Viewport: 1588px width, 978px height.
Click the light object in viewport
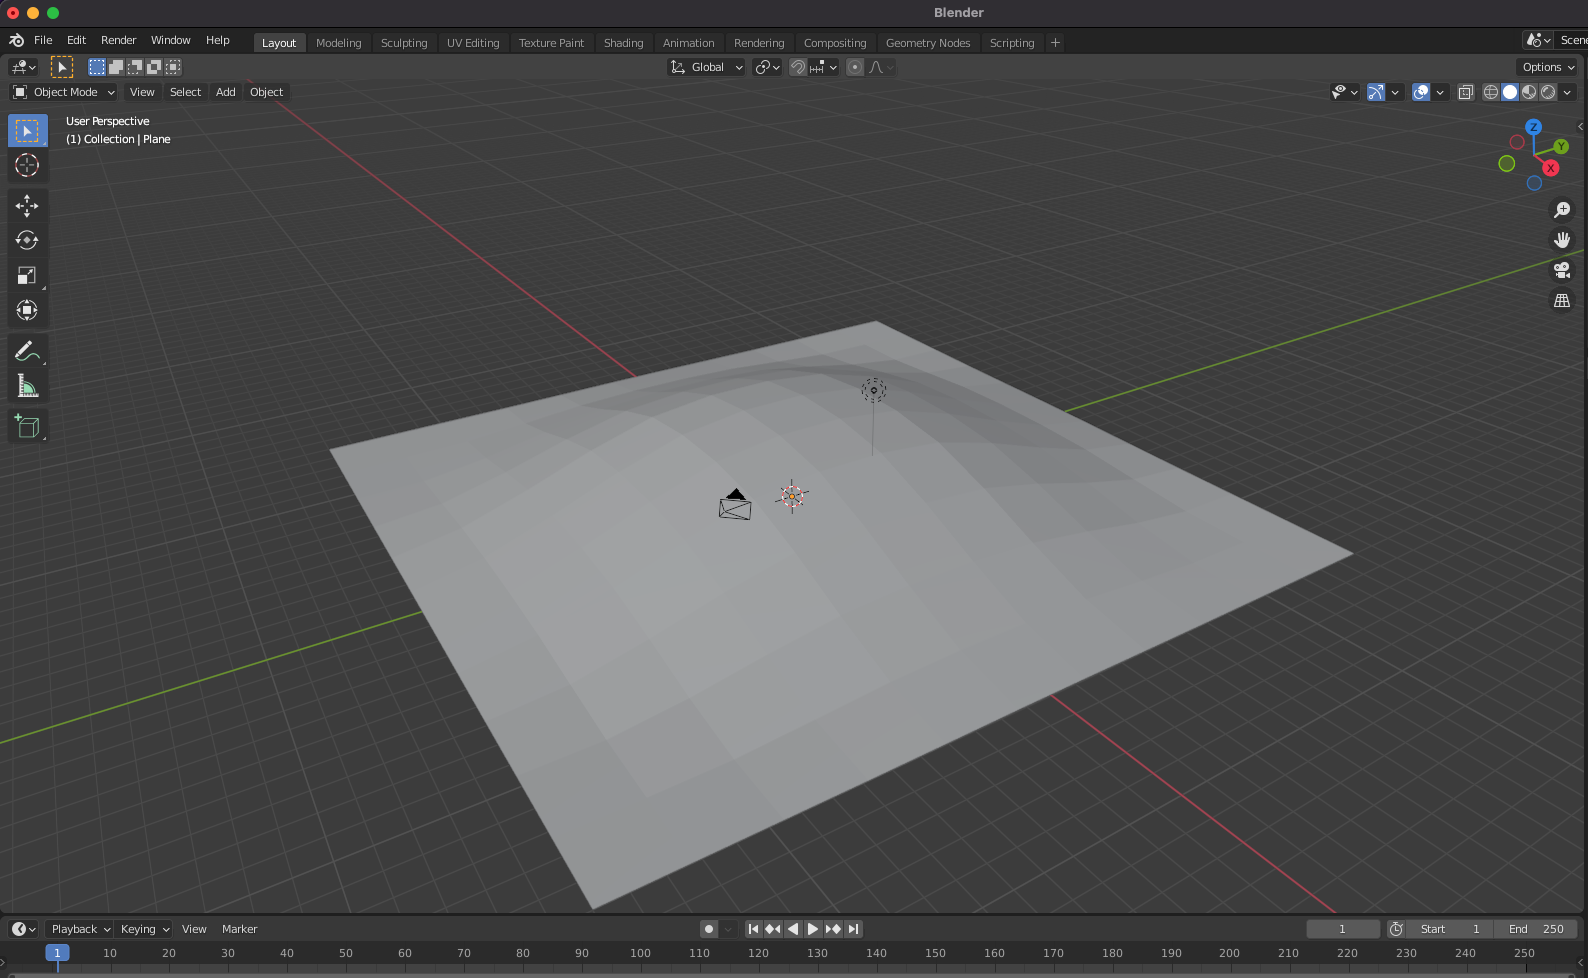[874, 390]
